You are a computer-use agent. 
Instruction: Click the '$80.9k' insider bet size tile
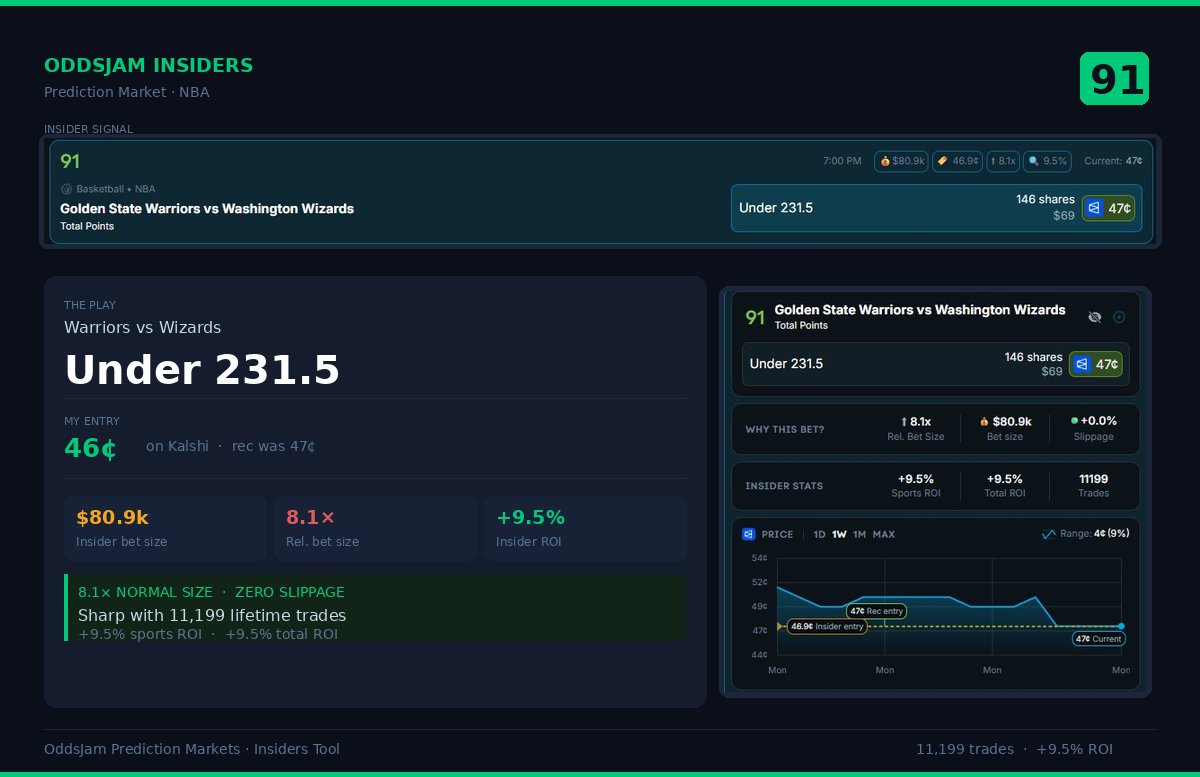point(165,528)
